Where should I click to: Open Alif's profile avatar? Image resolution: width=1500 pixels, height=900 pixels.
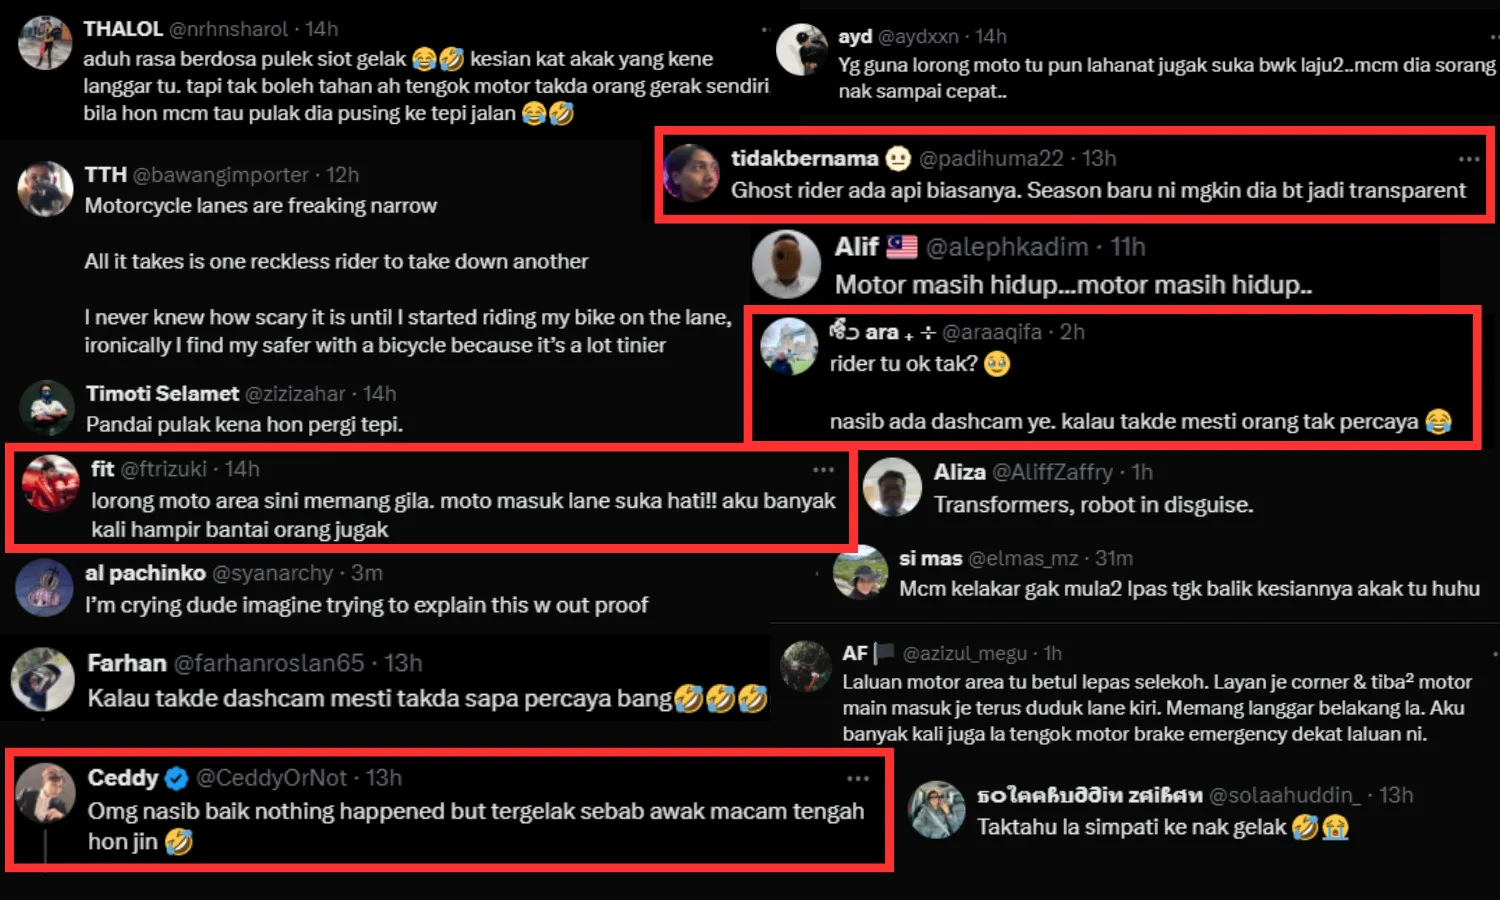(x=786, y=264)
